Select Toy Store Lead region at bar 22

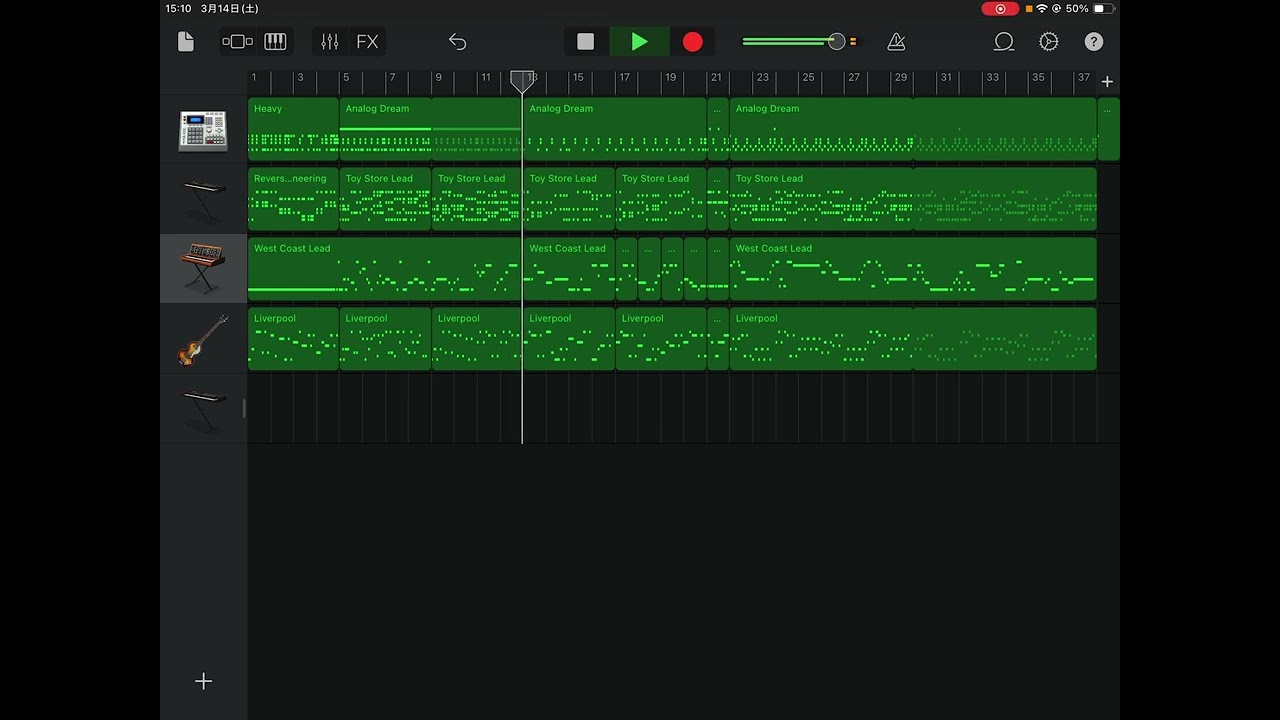coord(913,199)
